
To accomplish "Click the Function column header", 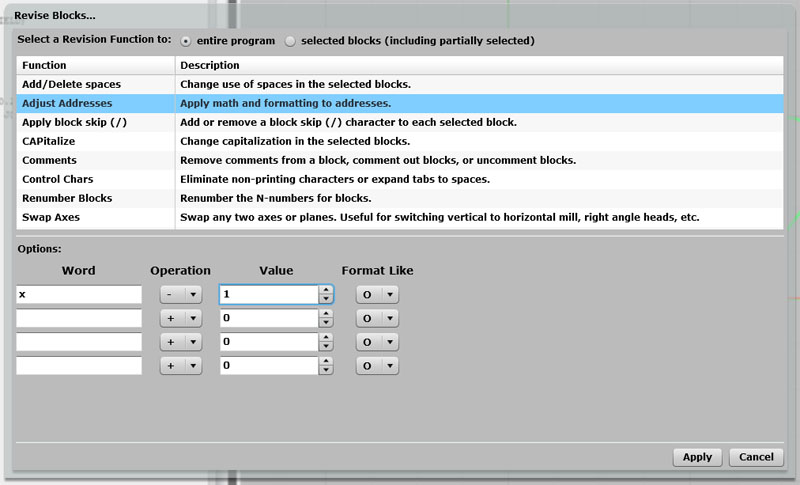I will pyautogui.click(x=96, y=65).
